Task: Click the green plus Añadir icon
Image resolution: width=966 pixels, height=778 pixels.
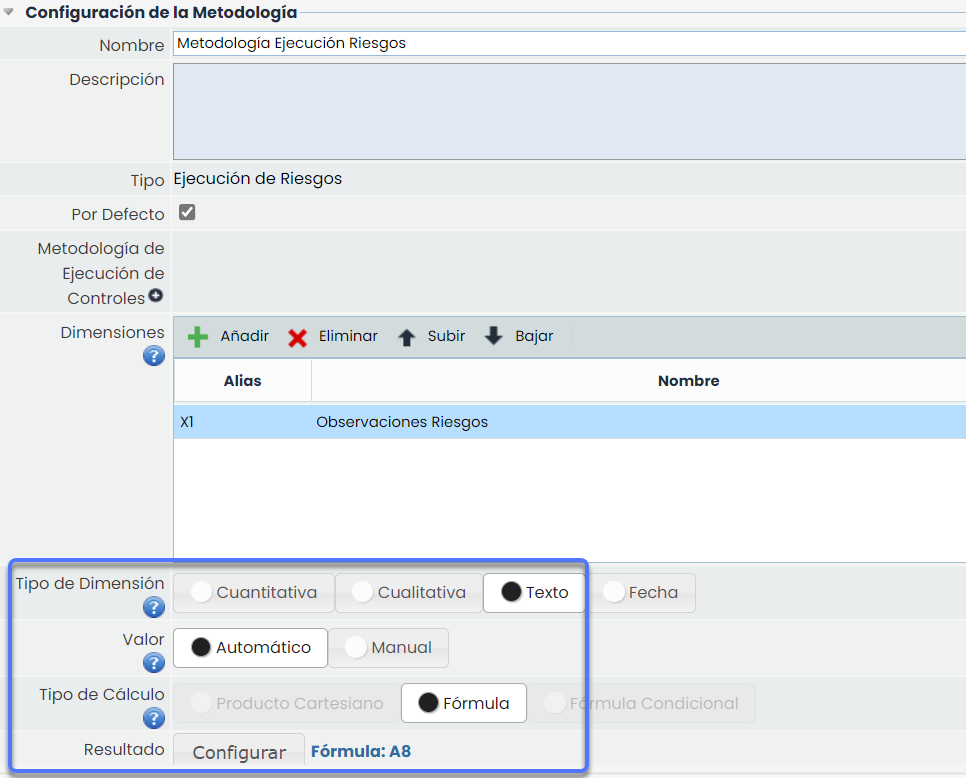Action: [x=198, y=337]
